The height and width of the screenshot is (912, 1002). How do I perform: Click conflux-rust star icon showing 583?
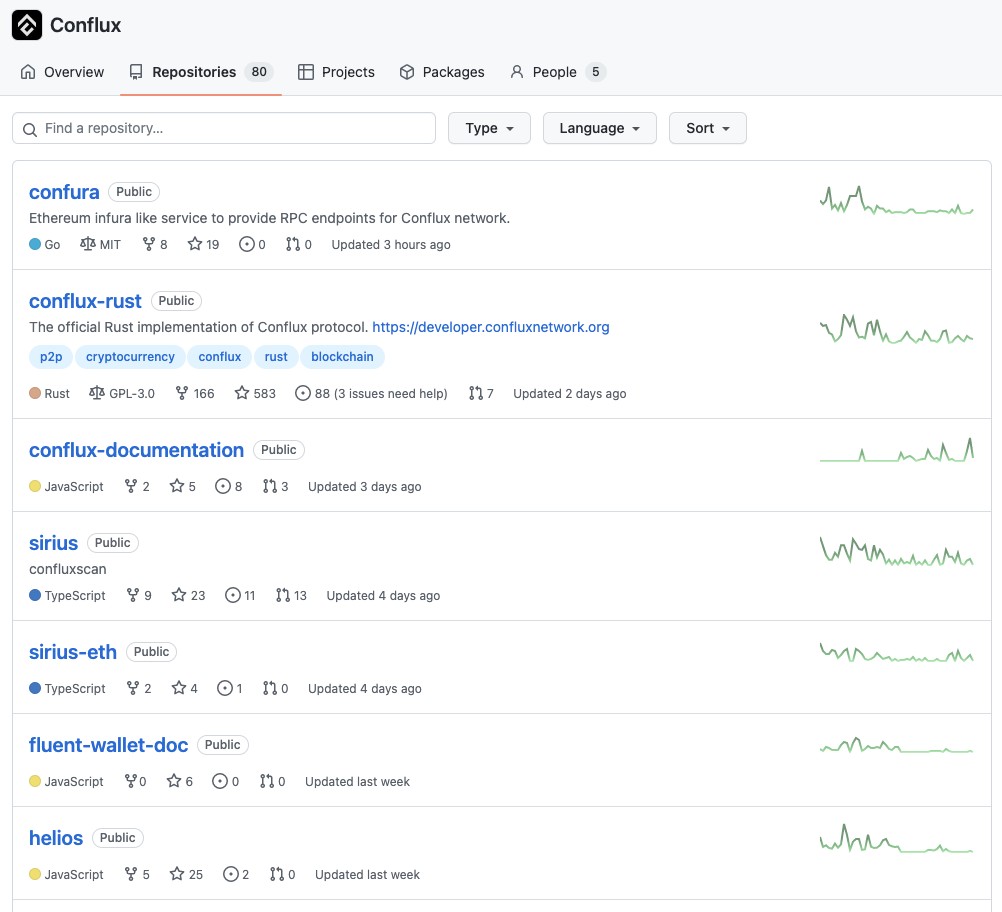(242, 393)
